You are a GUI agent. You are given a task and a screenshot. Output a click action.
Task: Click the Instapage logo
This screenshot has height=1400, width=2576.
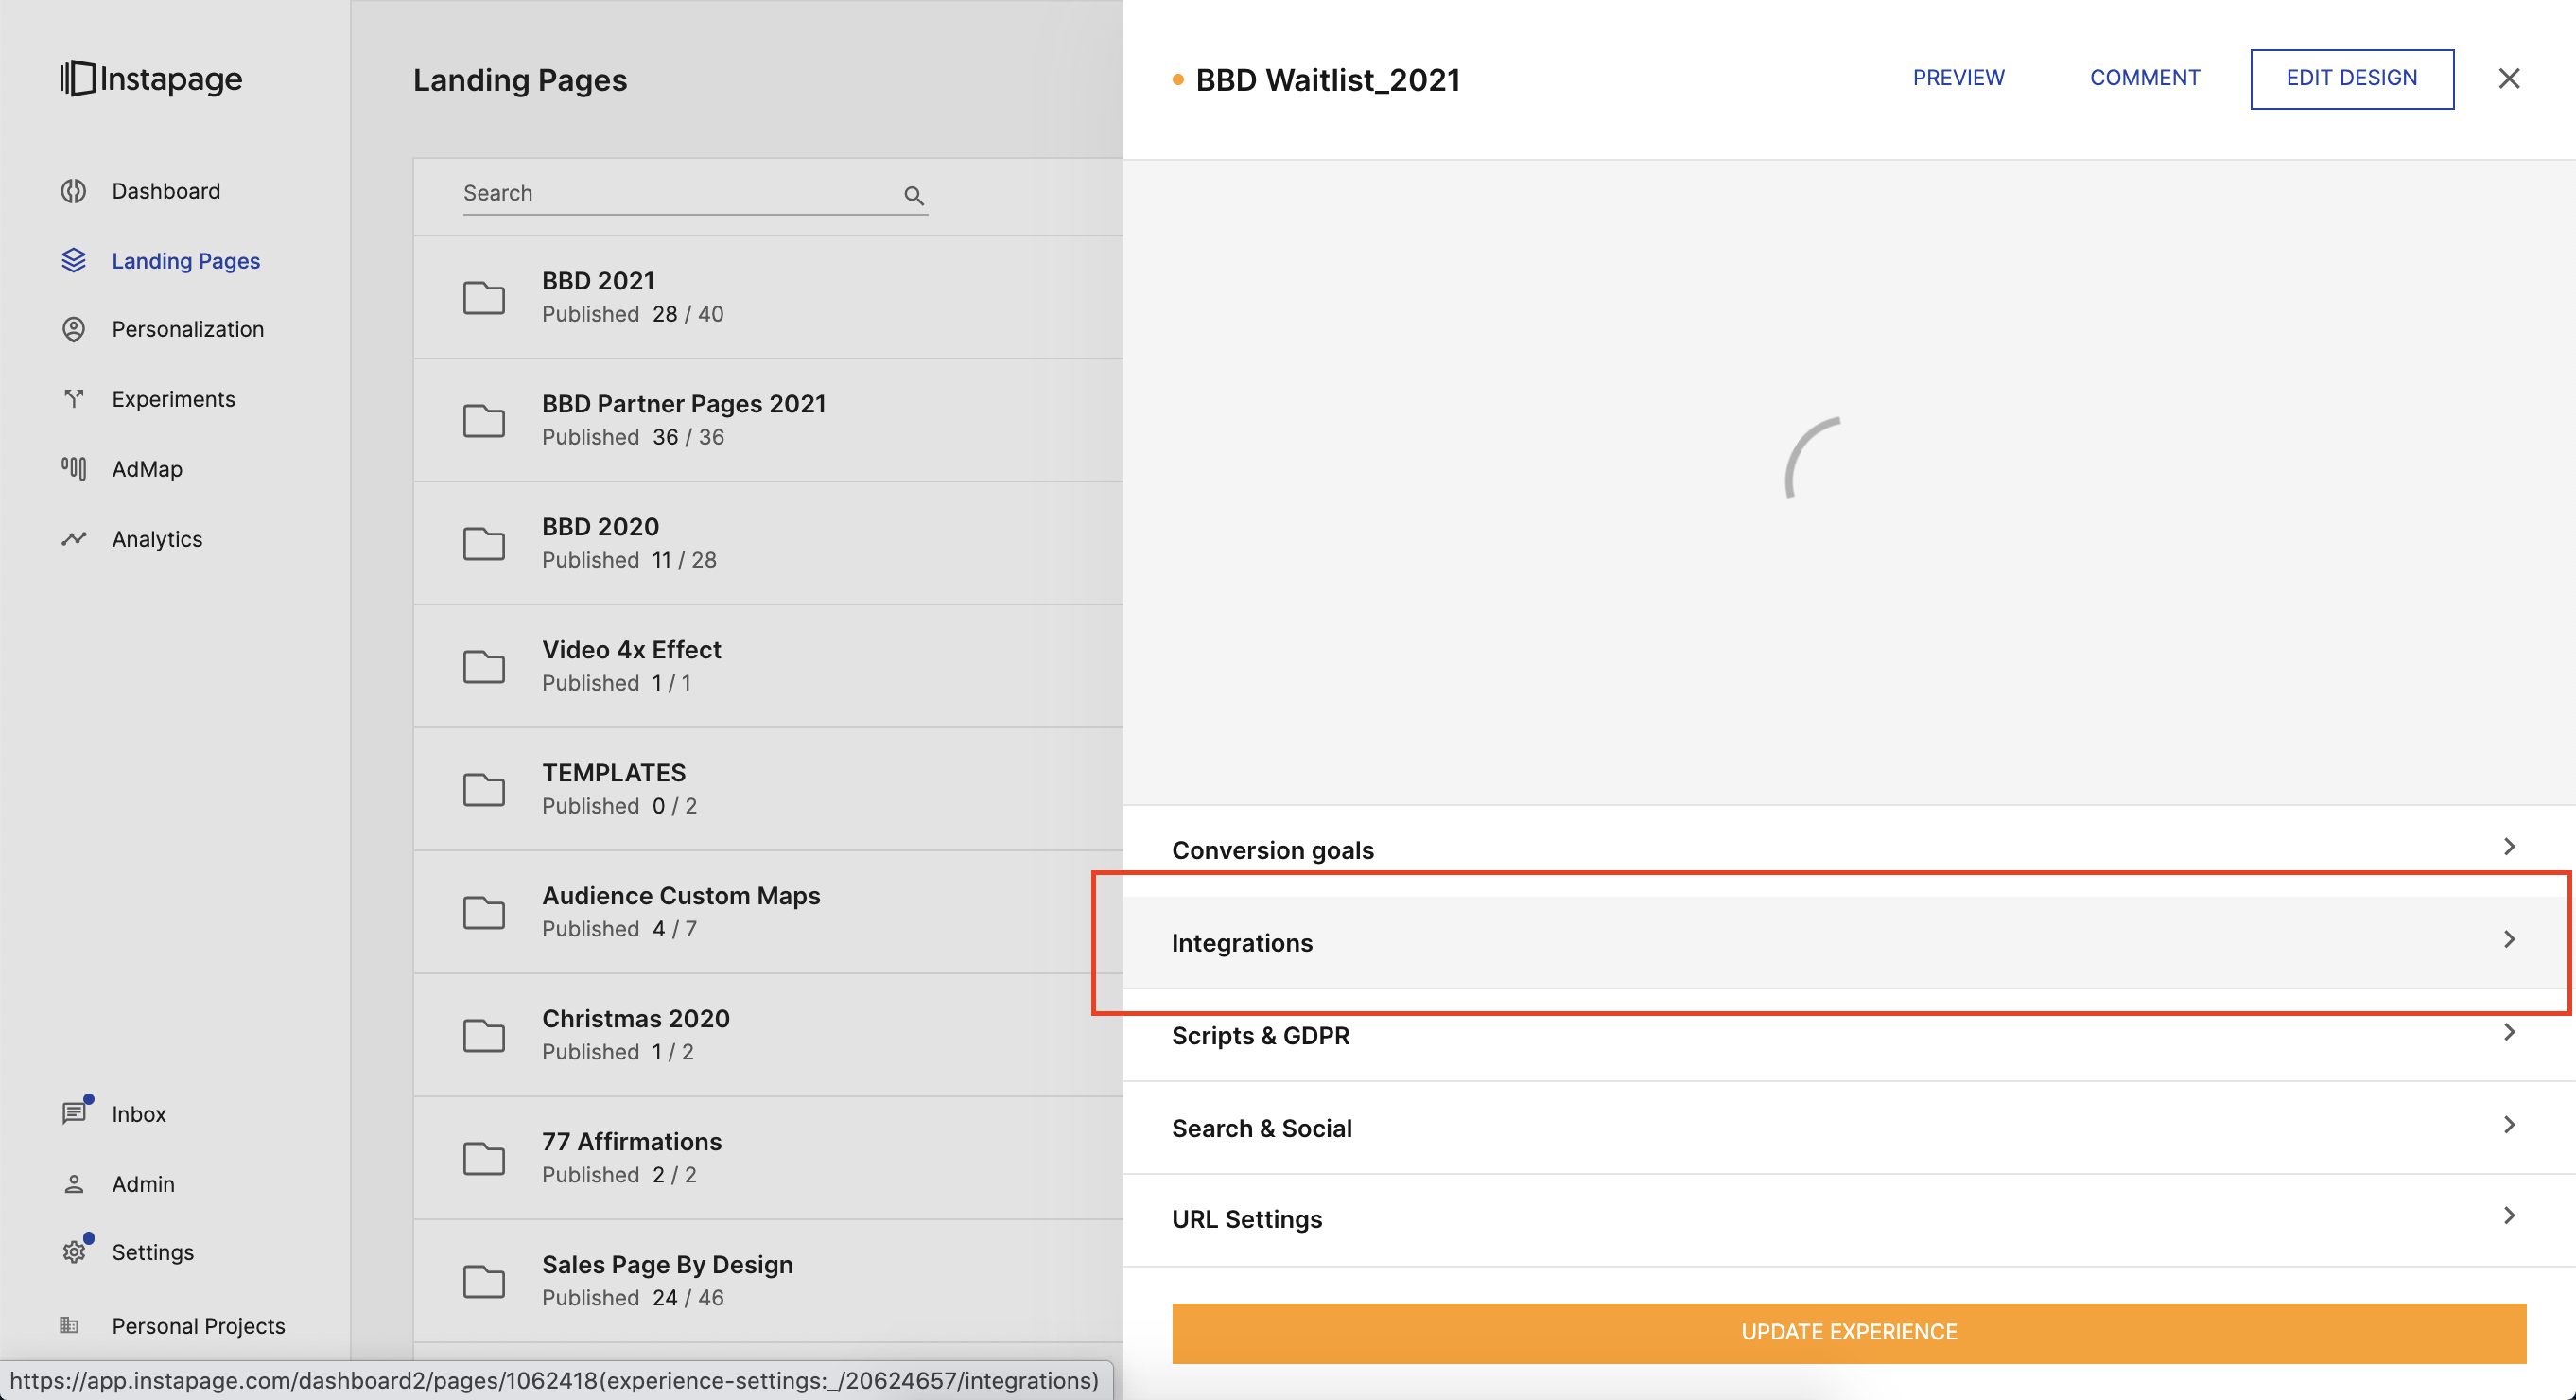[x=151, y=78]
